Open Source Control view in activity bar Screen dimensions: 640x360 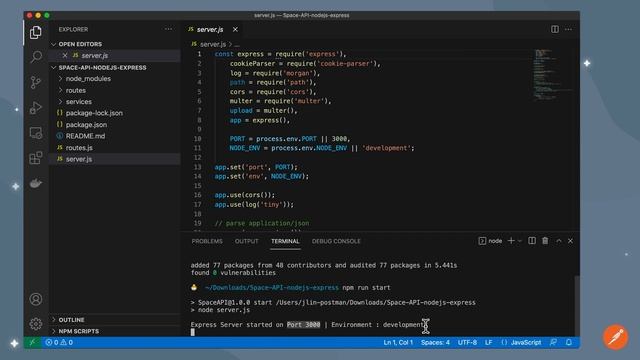[36, 82]
